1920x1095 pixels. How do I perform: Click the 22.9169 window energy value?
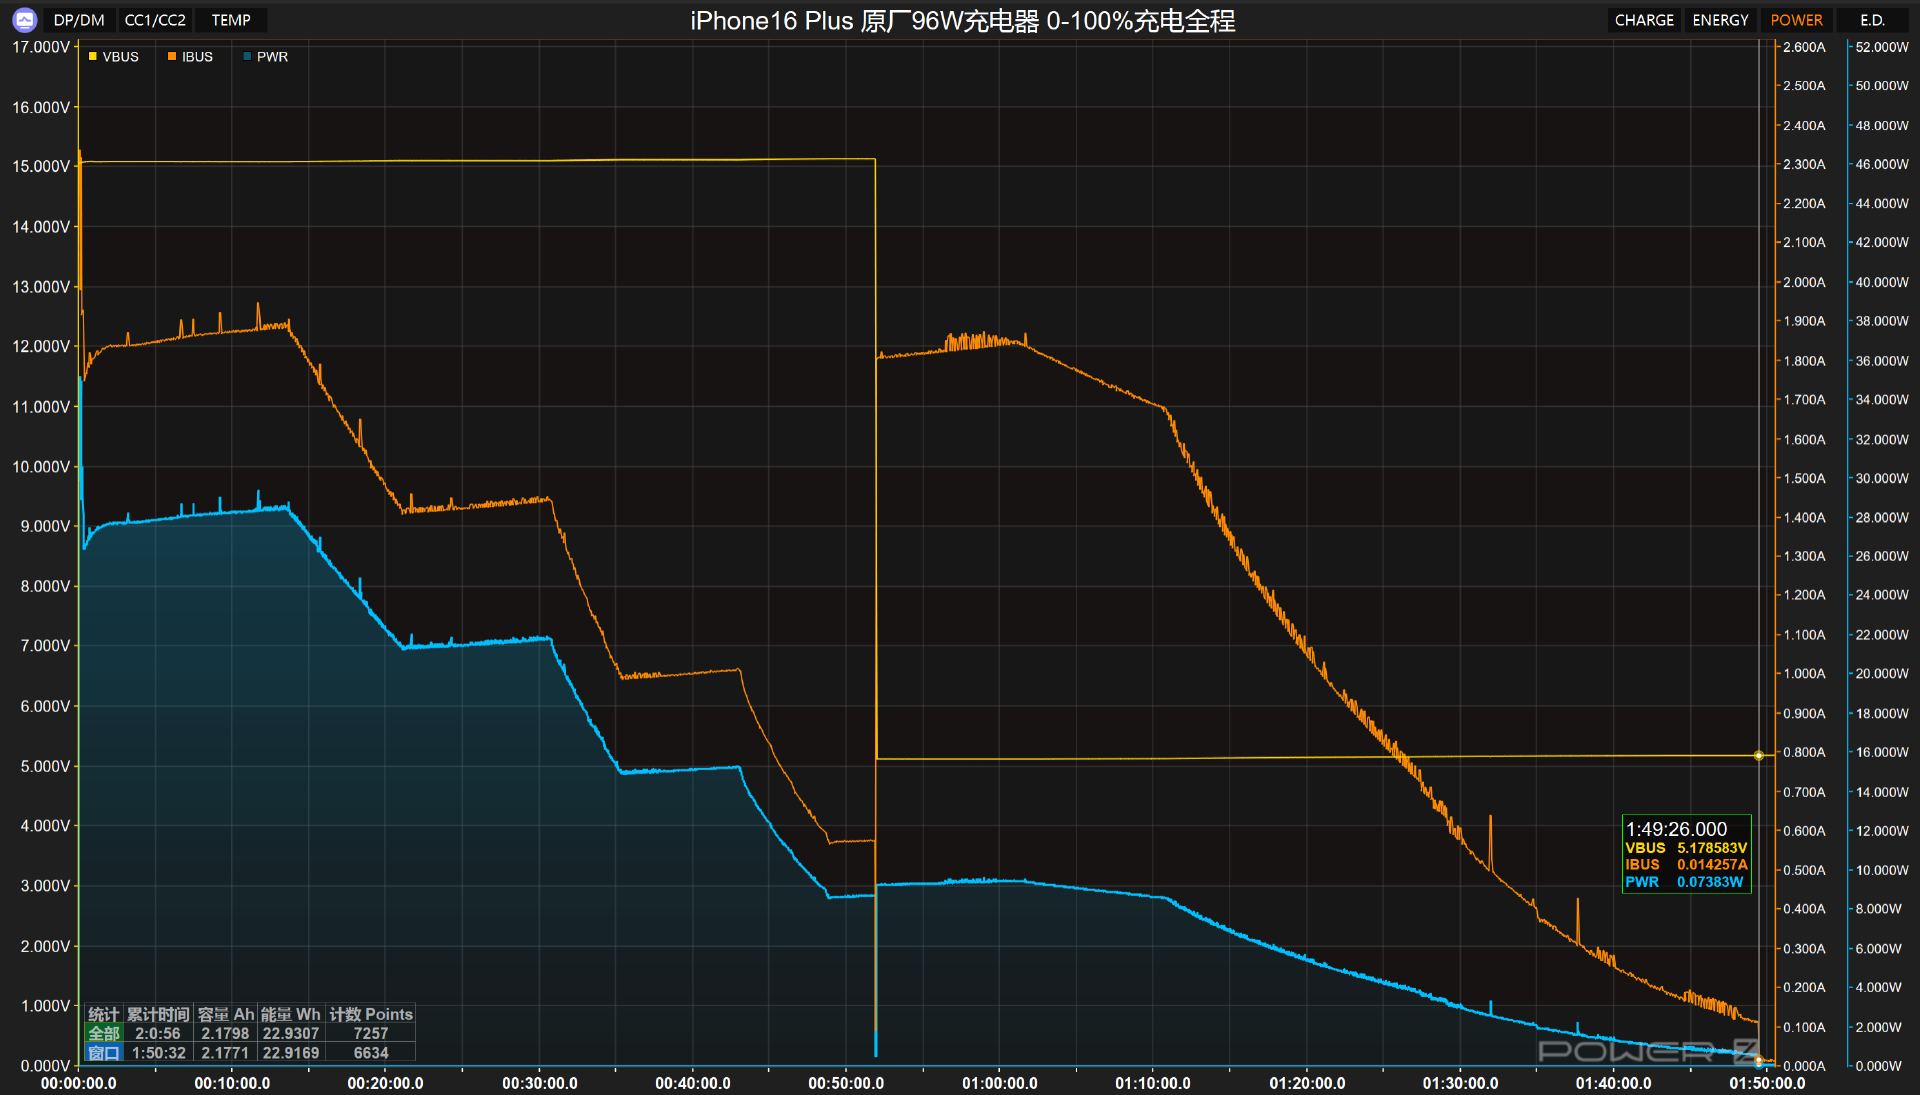click(x=291, y=1053)
